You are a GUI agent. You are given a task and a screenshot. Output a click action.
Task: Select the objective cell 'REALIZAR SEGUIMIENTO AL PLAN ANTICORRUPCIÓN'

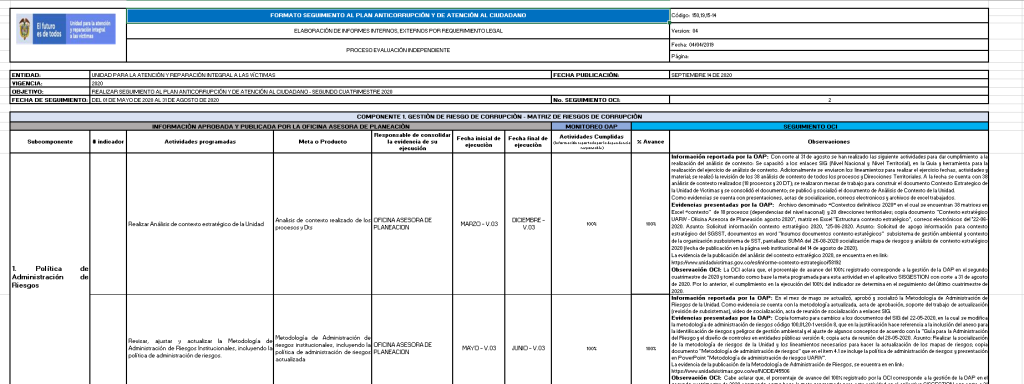[x=539, y=92]
